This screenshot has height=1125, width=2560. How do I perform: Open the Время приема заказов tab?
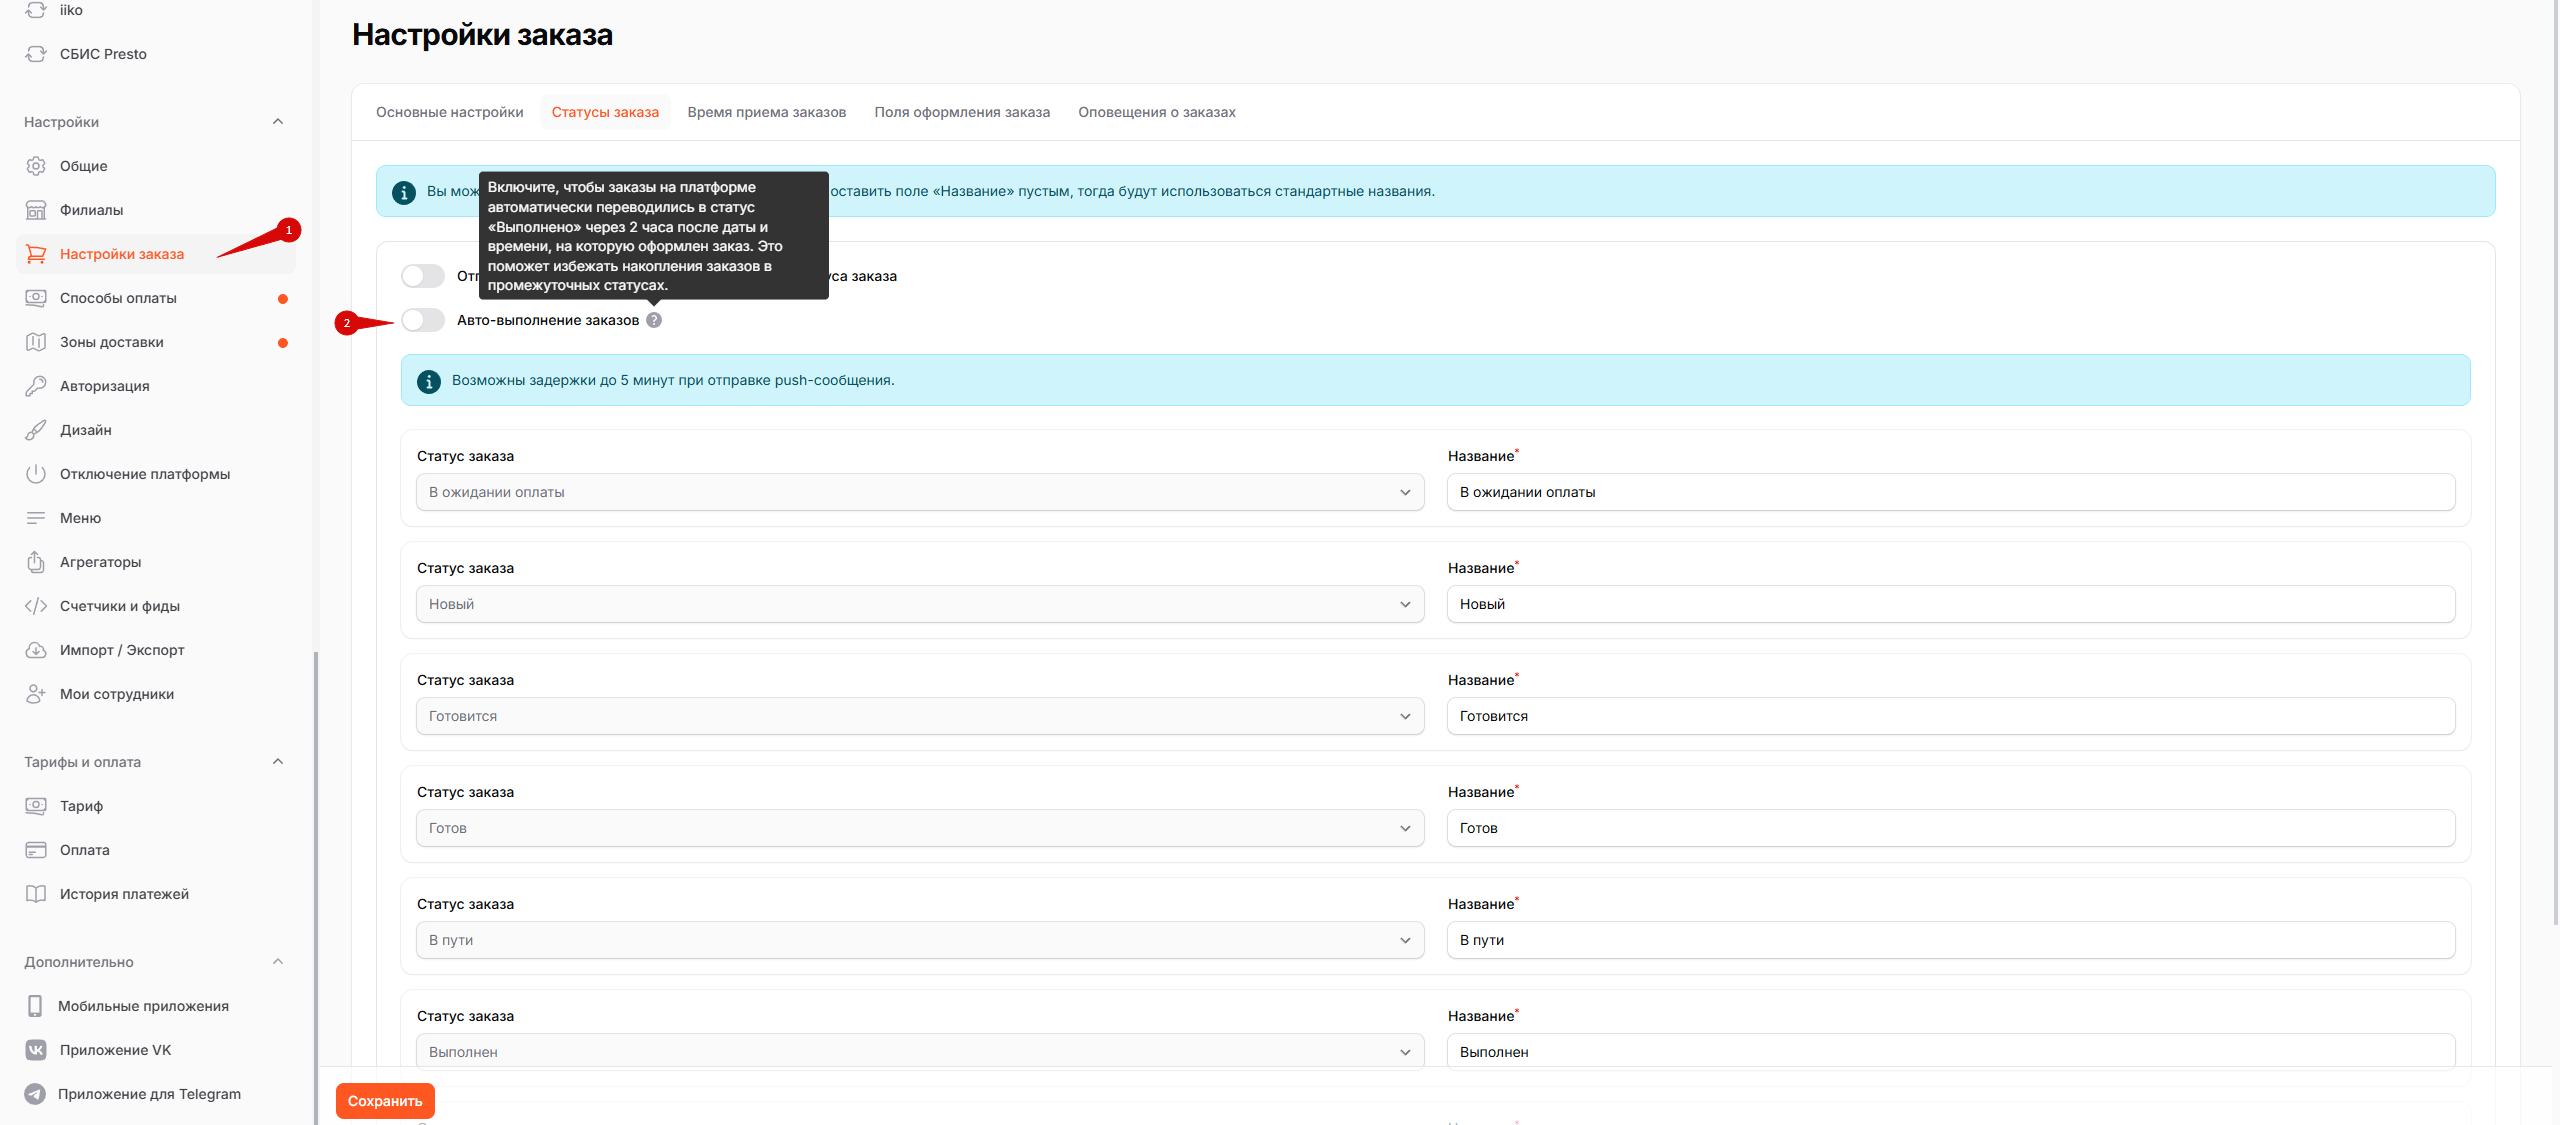[x=767, y=112]
